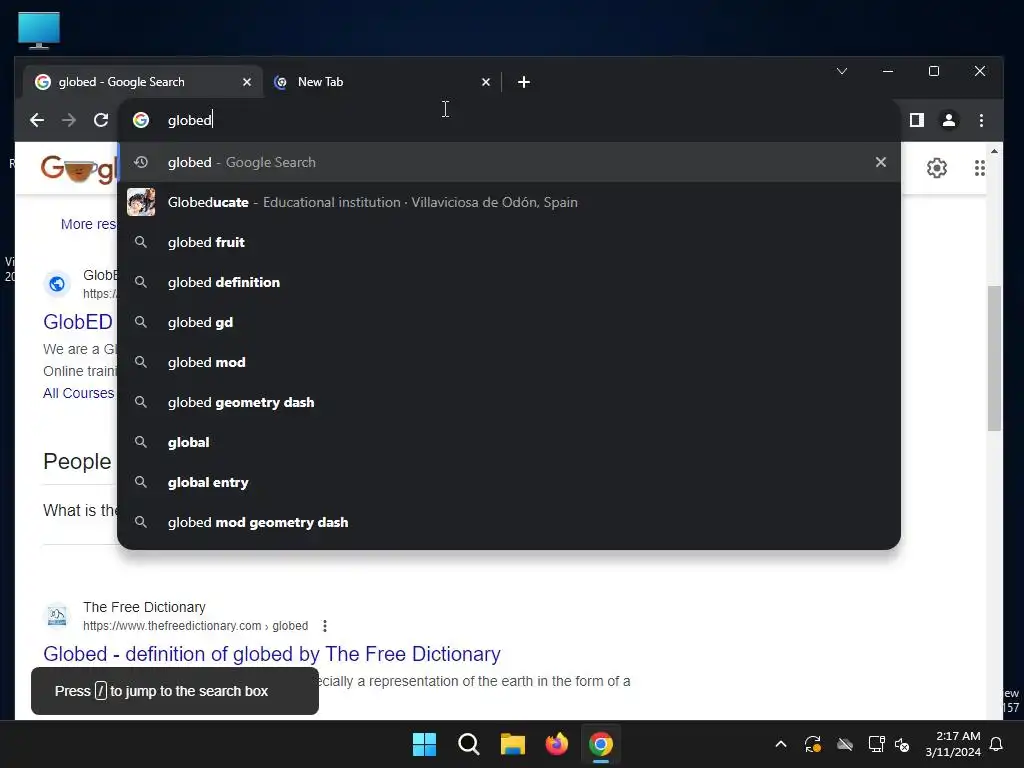This screenshot has height=768, width=1024.
Task: Open the Google apps grid
Action: click(x=980, y=168)
